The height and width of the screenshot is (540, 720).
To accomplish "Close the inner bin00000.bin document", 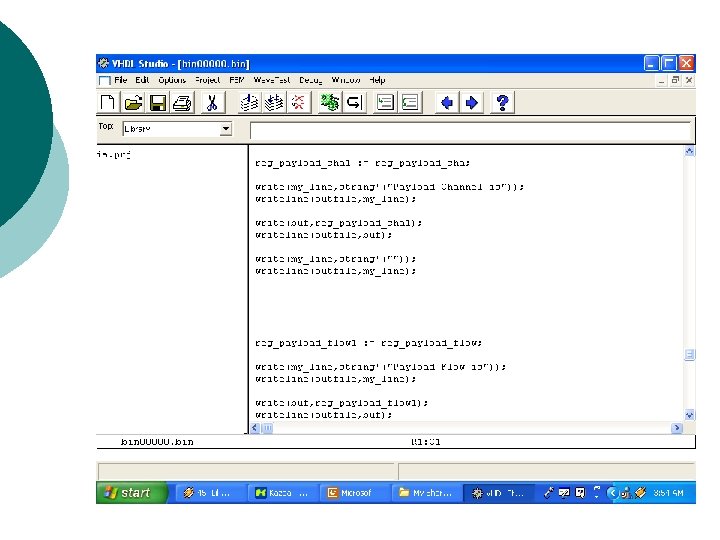I will coord(689,80).
